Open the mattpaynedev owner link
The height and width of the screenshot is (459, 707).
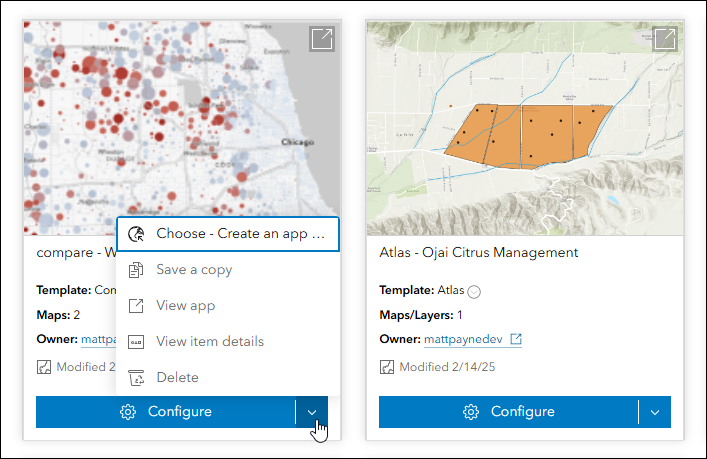pos(463,339)
